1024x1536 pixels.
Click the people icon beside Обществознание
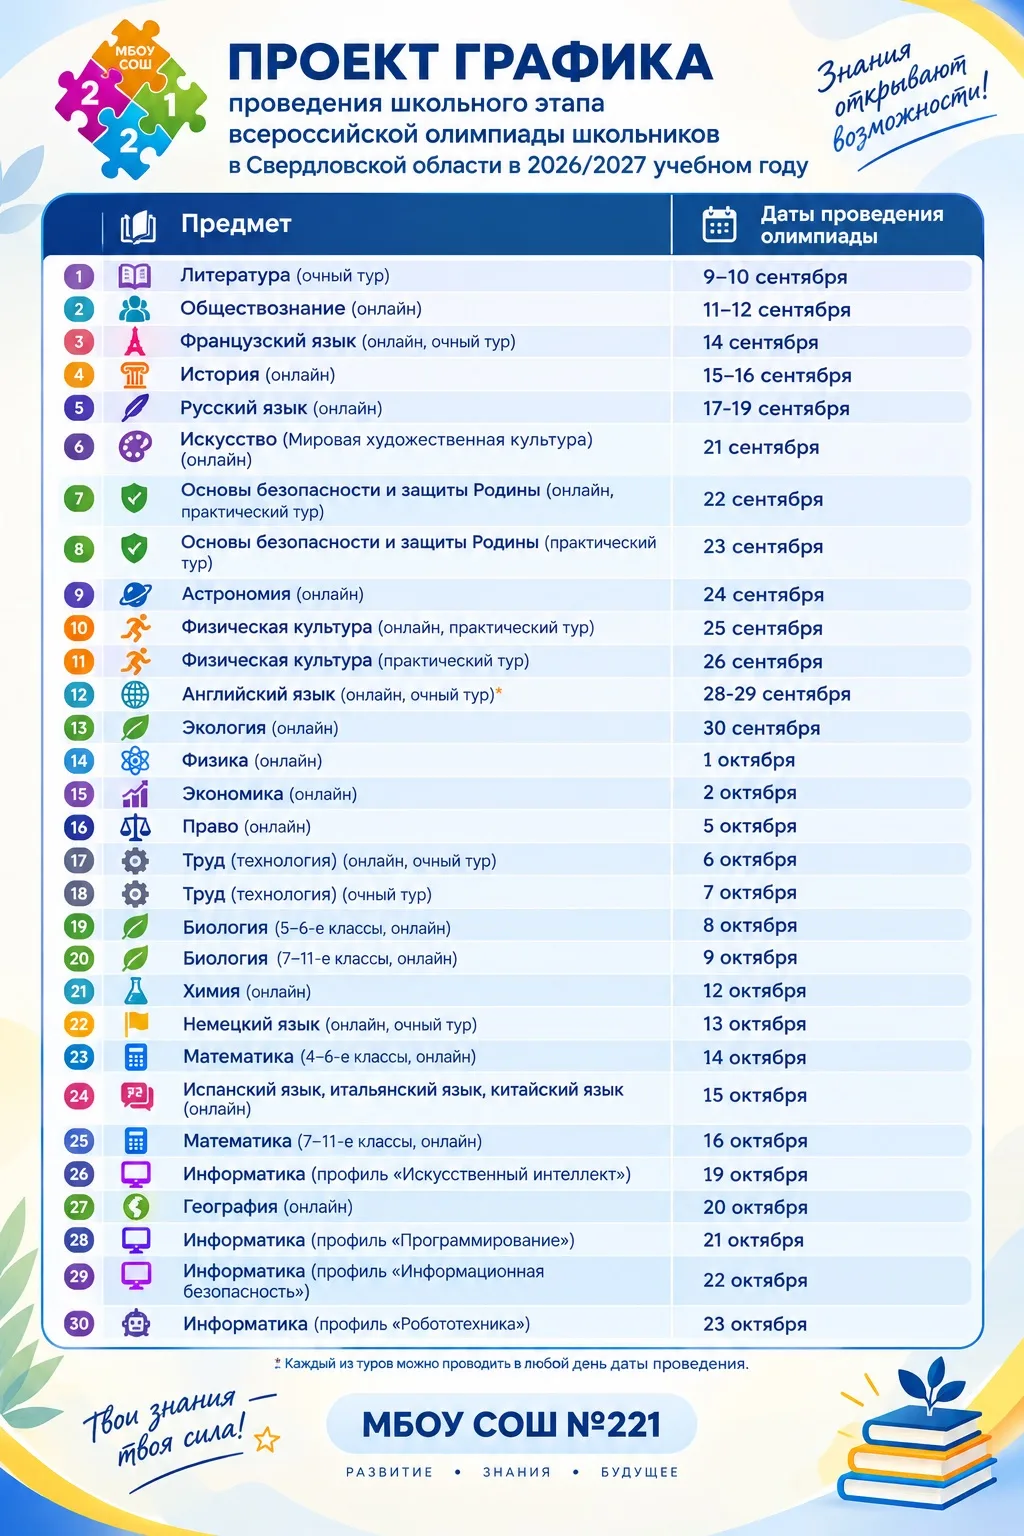pos(135,309)
